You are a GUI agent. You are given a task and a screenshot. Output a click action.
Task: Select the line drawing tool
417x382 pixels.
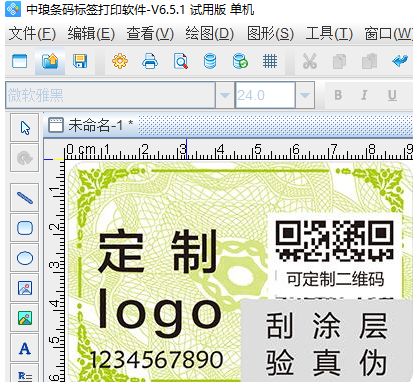pos(25,198)
